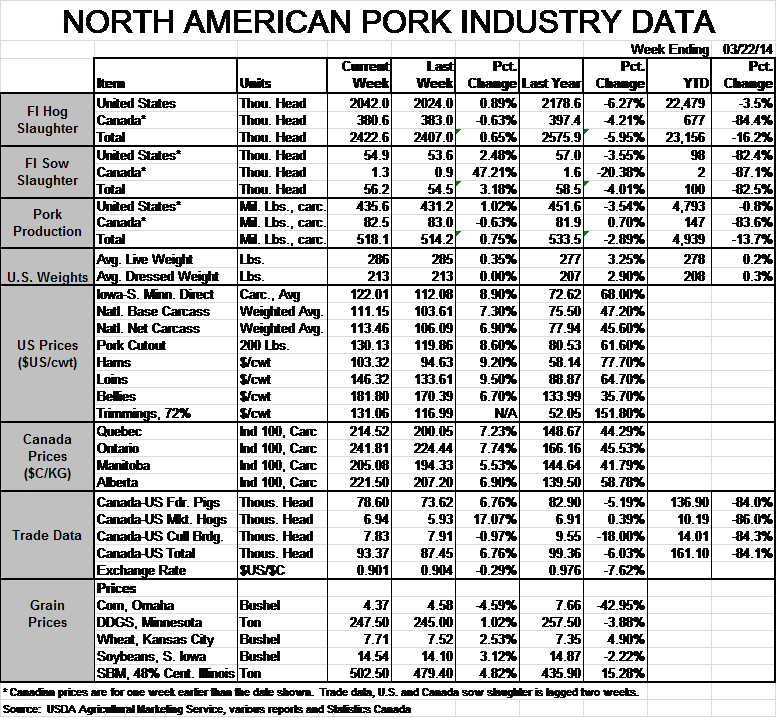Select 'Canada-US Cull Brdg.' row label
This screenshot has height=718, width=777.
point(160,537)
